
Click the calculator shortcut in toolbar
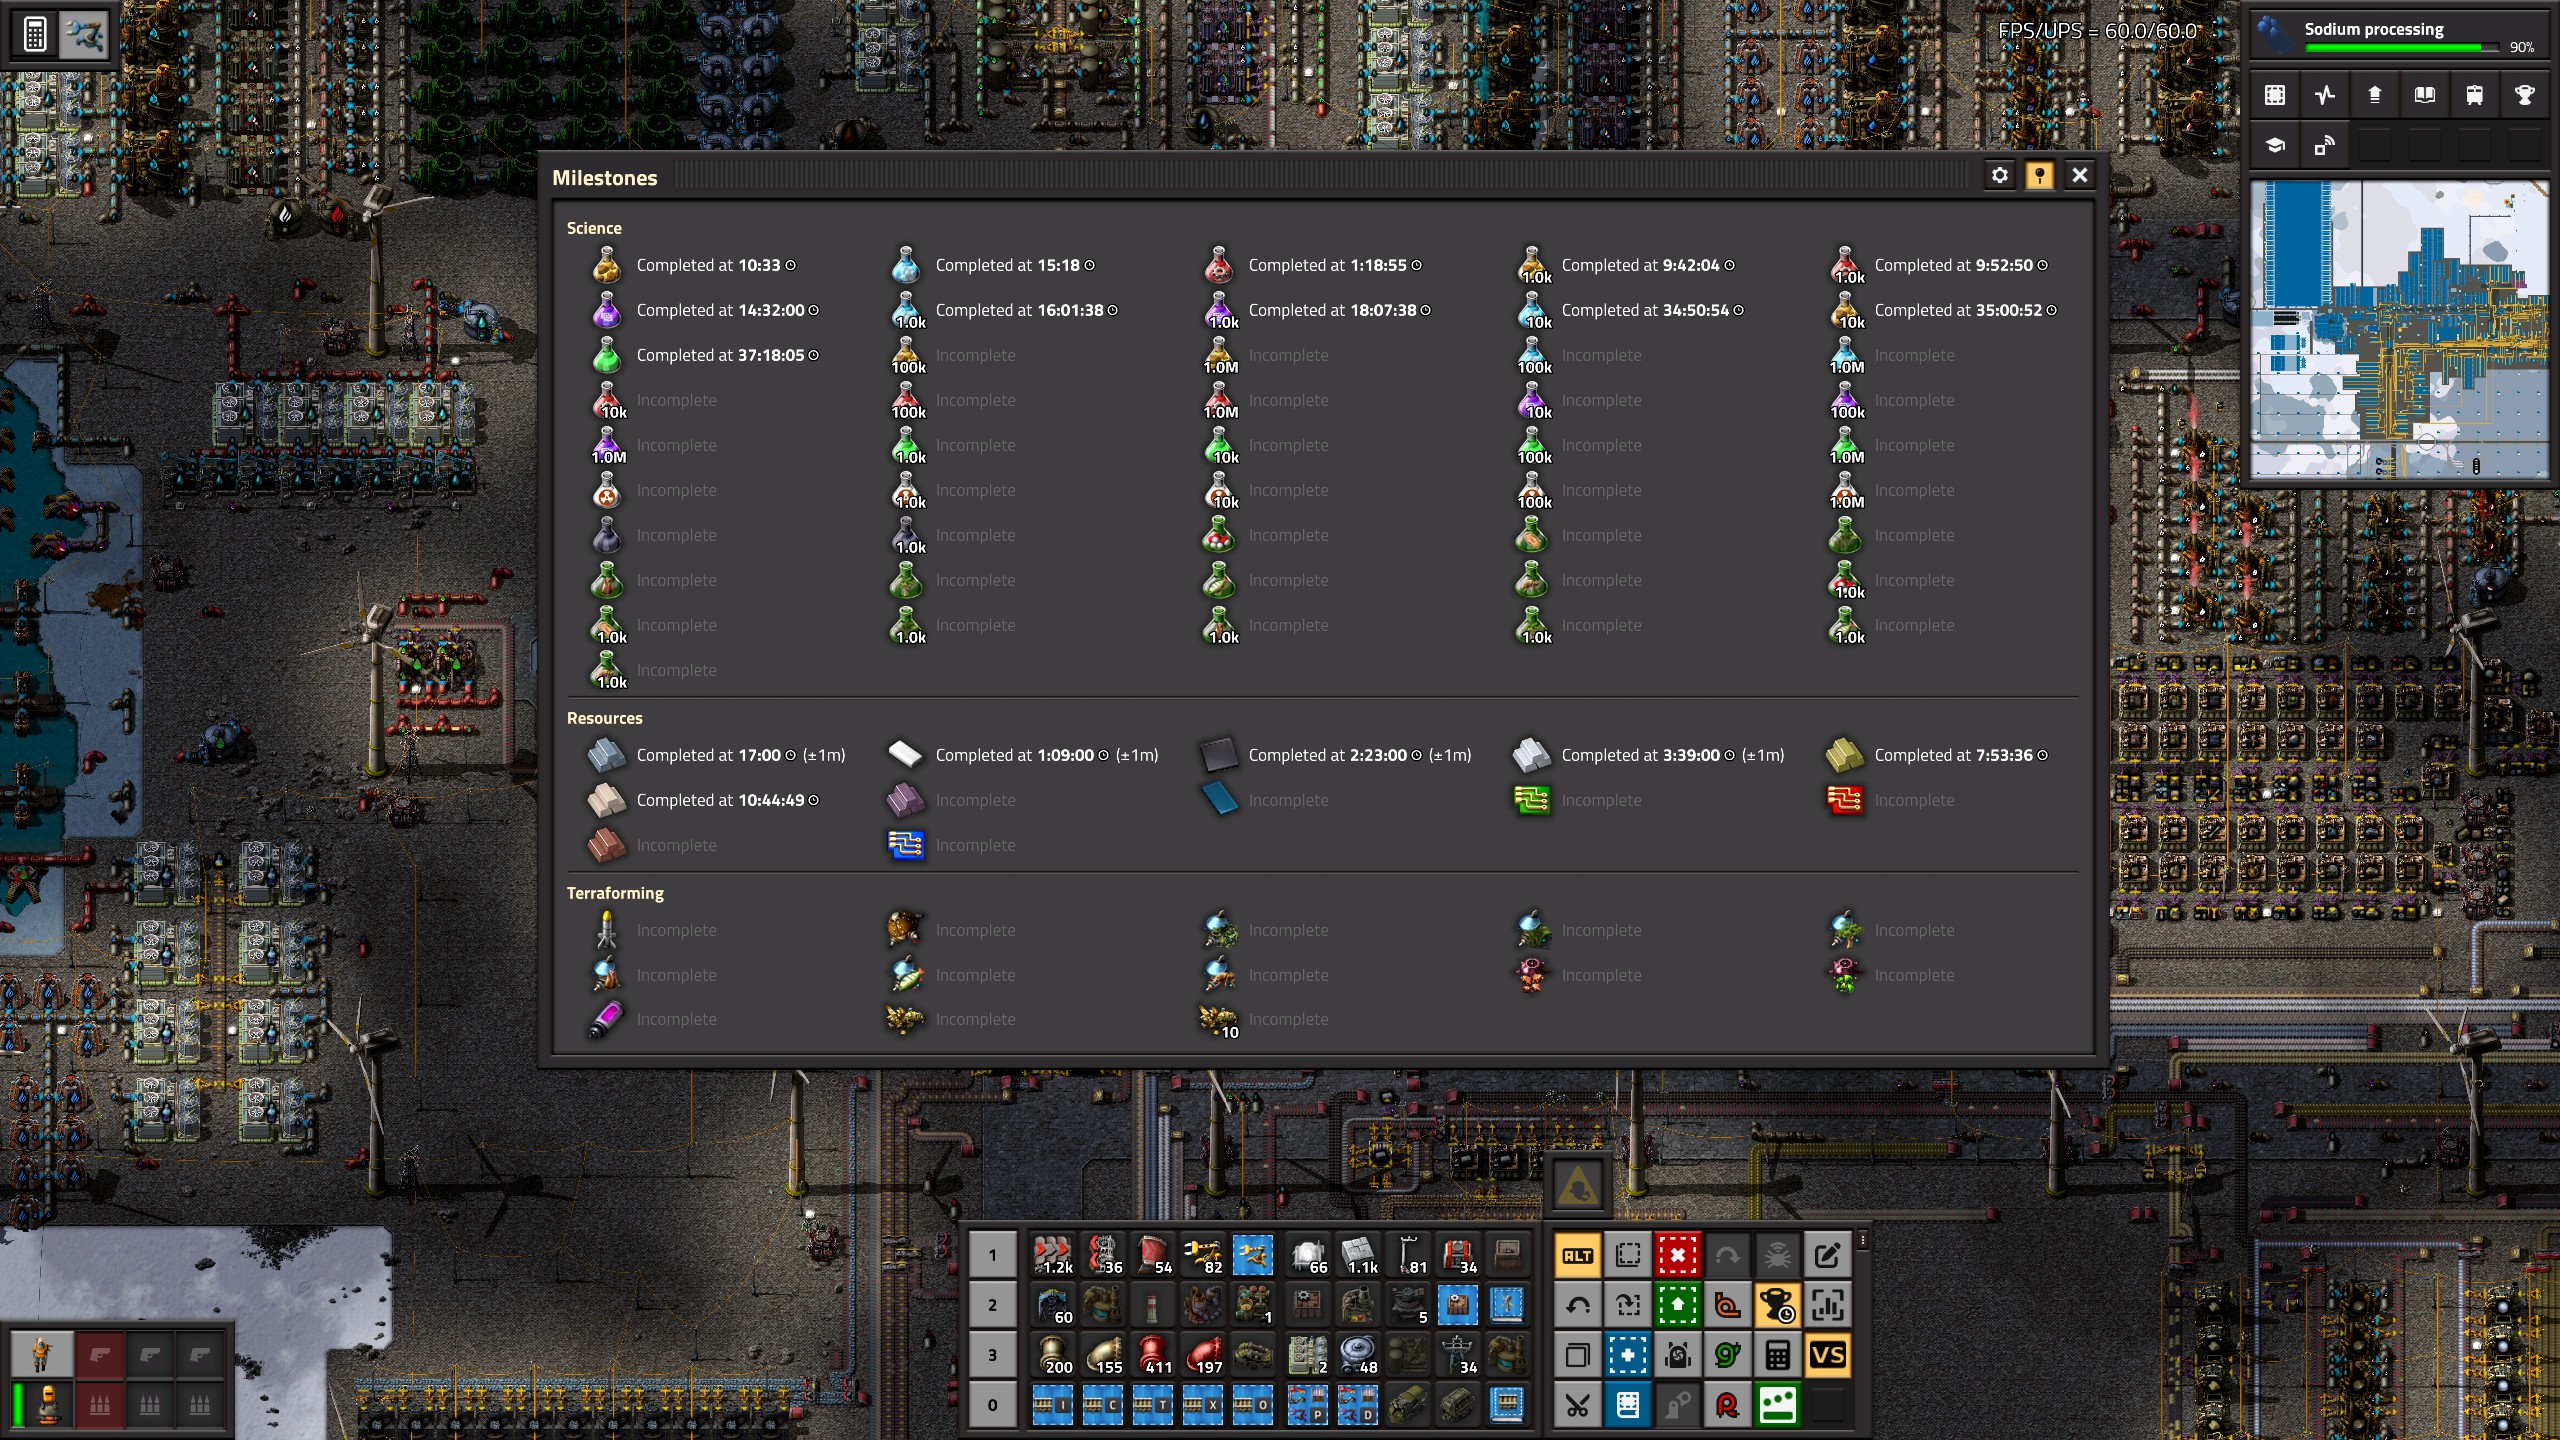1777,1355
